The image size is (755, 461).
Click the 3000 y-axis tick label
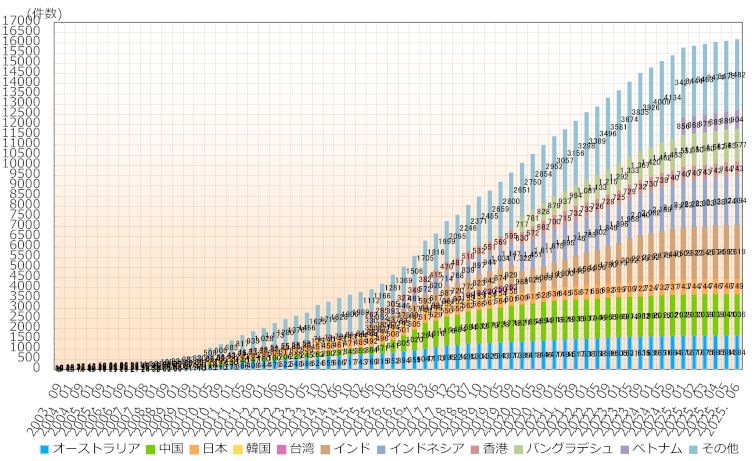(x=24, y=307)
